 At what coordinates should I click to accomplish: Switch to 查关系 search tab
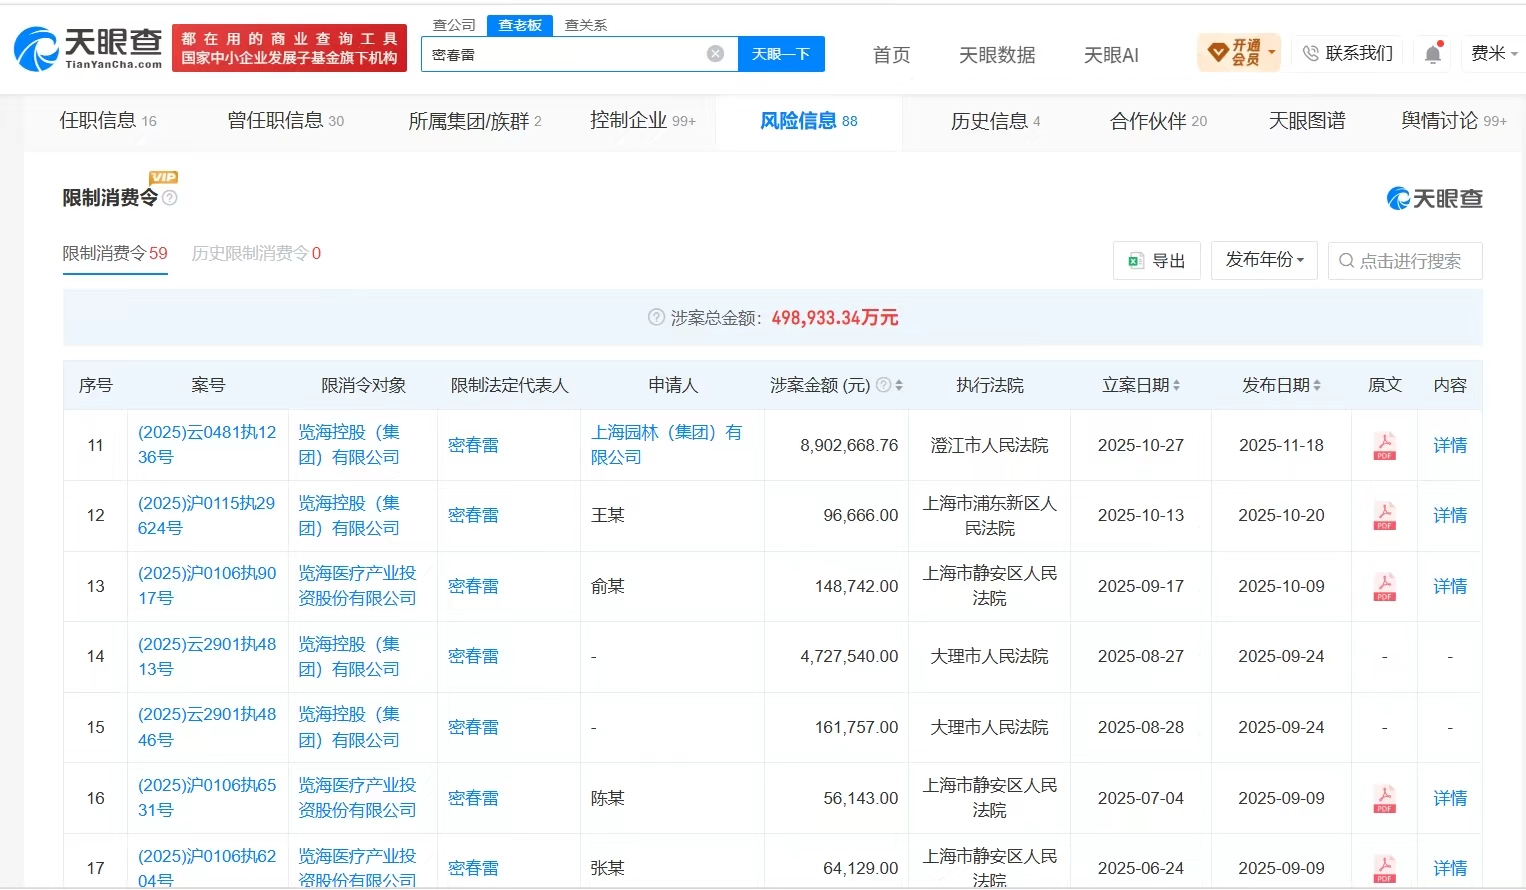586,25
